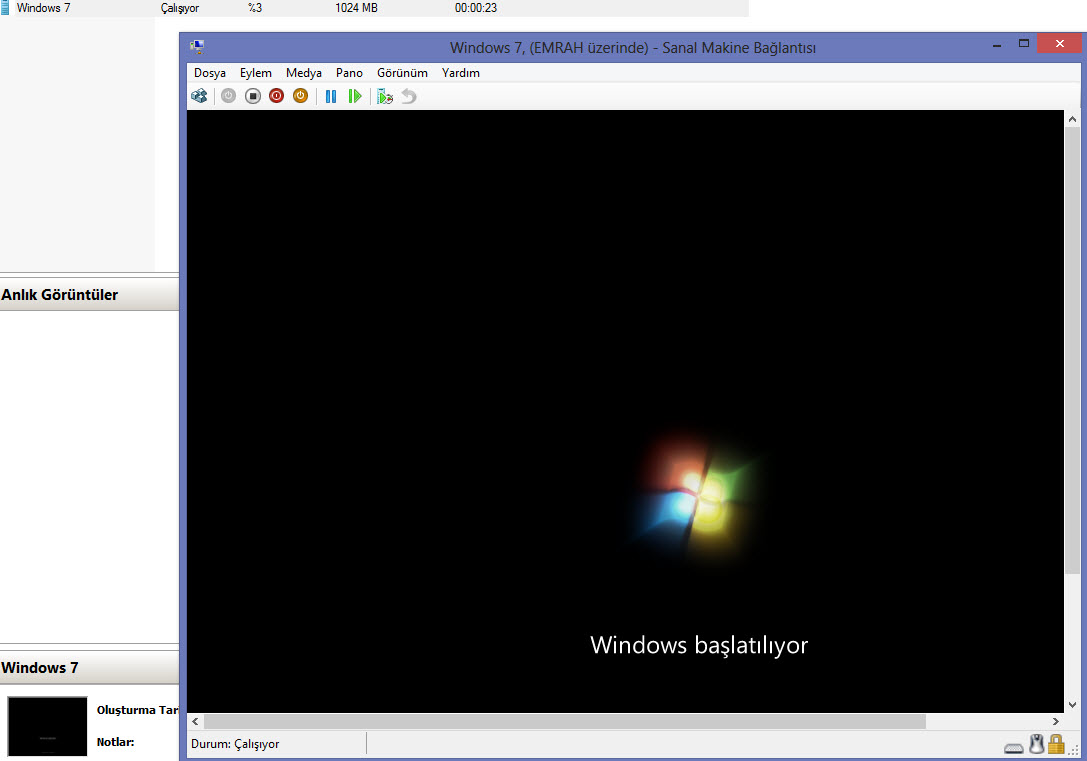1087x761 pixels.
Task: Click the green Reset play icon
Action: [x=355, y=96]
